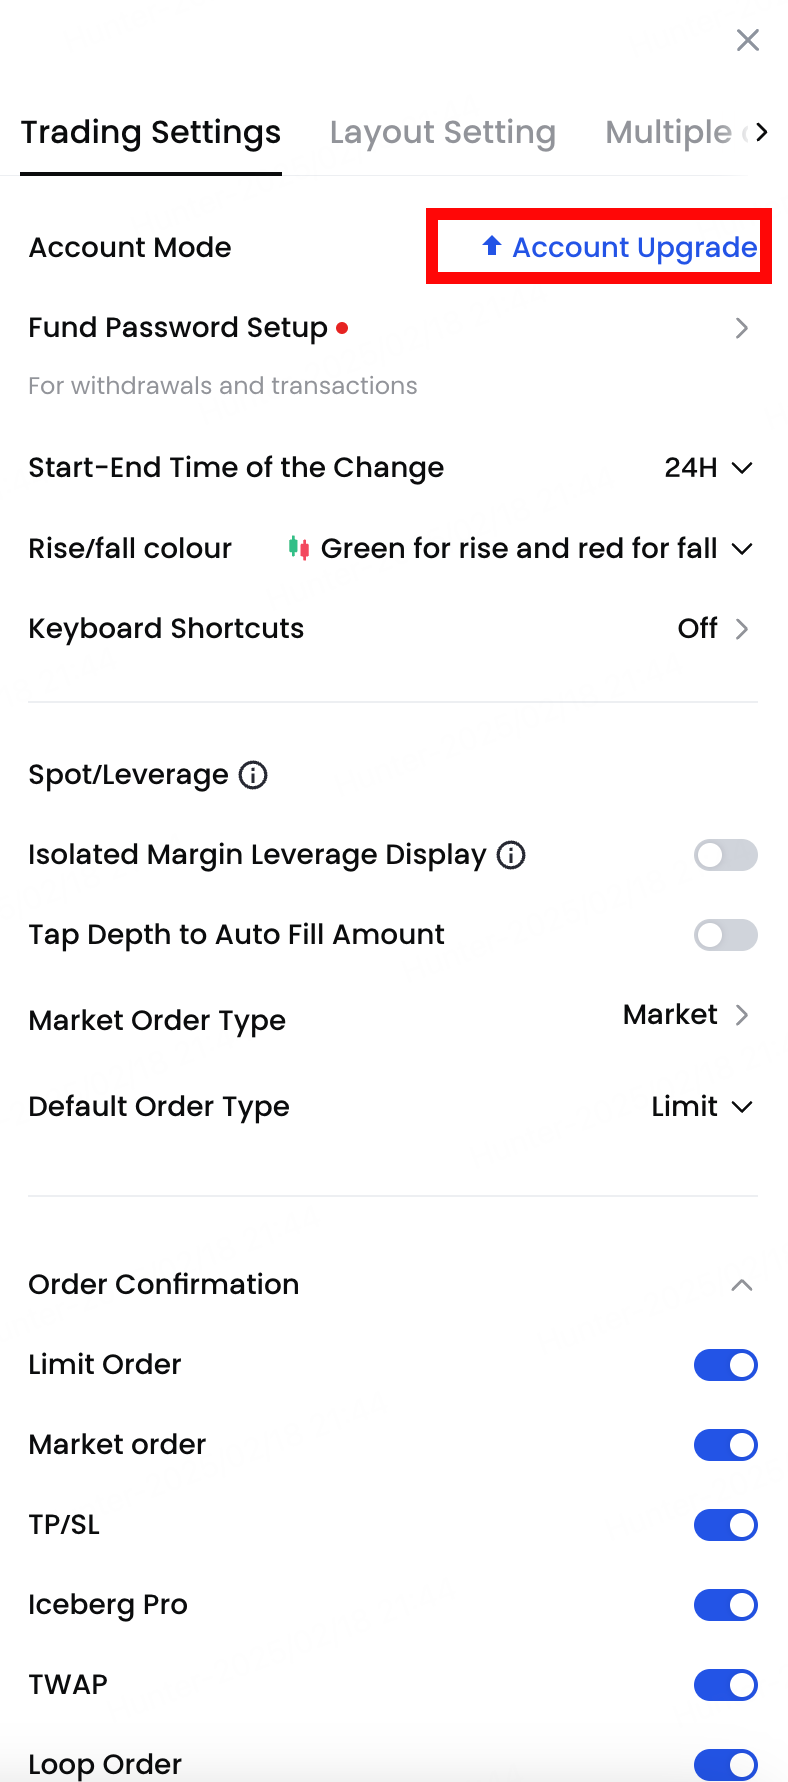Image resolution: width=788 pixels, height=1782 pixels.
Task: Click the Isolated Margin Leverage Display info icon
Action: [x=511, y=855]
